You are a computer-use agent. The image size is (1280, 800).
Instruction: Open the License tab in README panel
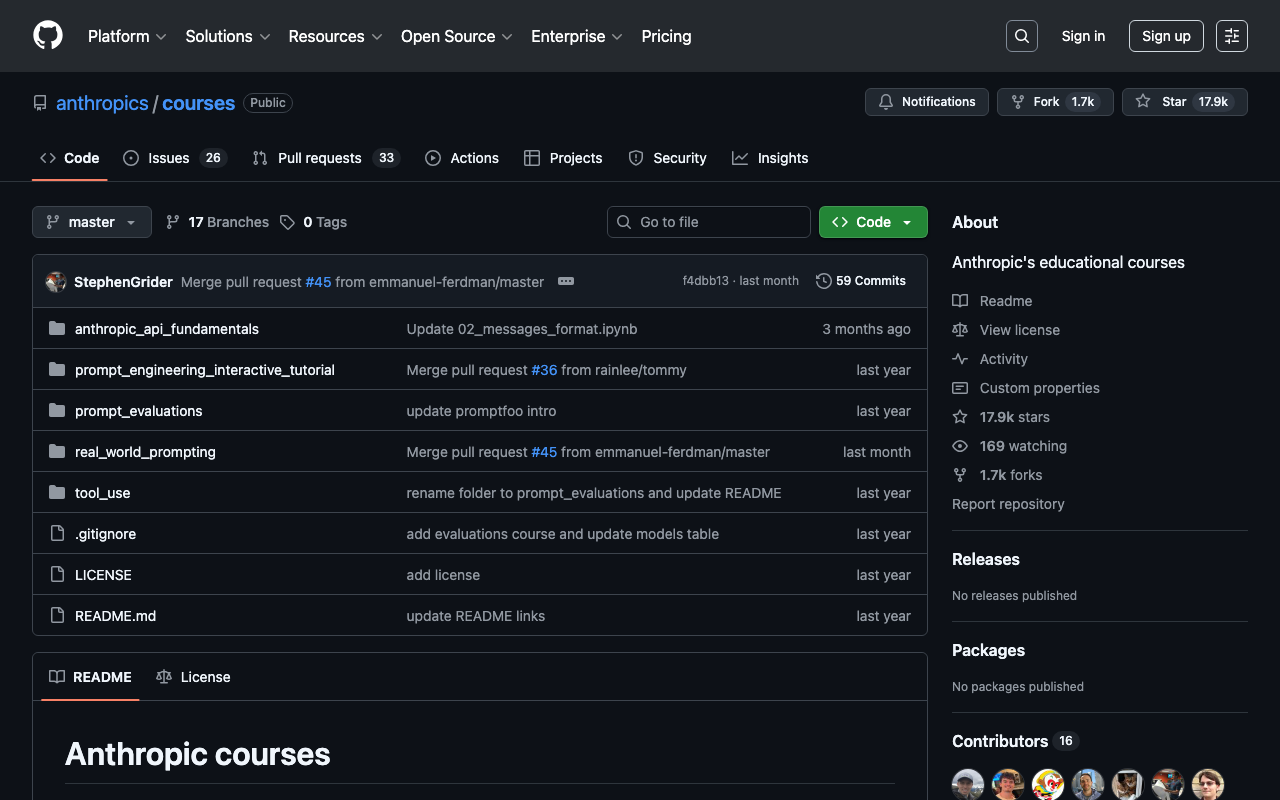tap(194, 677)
